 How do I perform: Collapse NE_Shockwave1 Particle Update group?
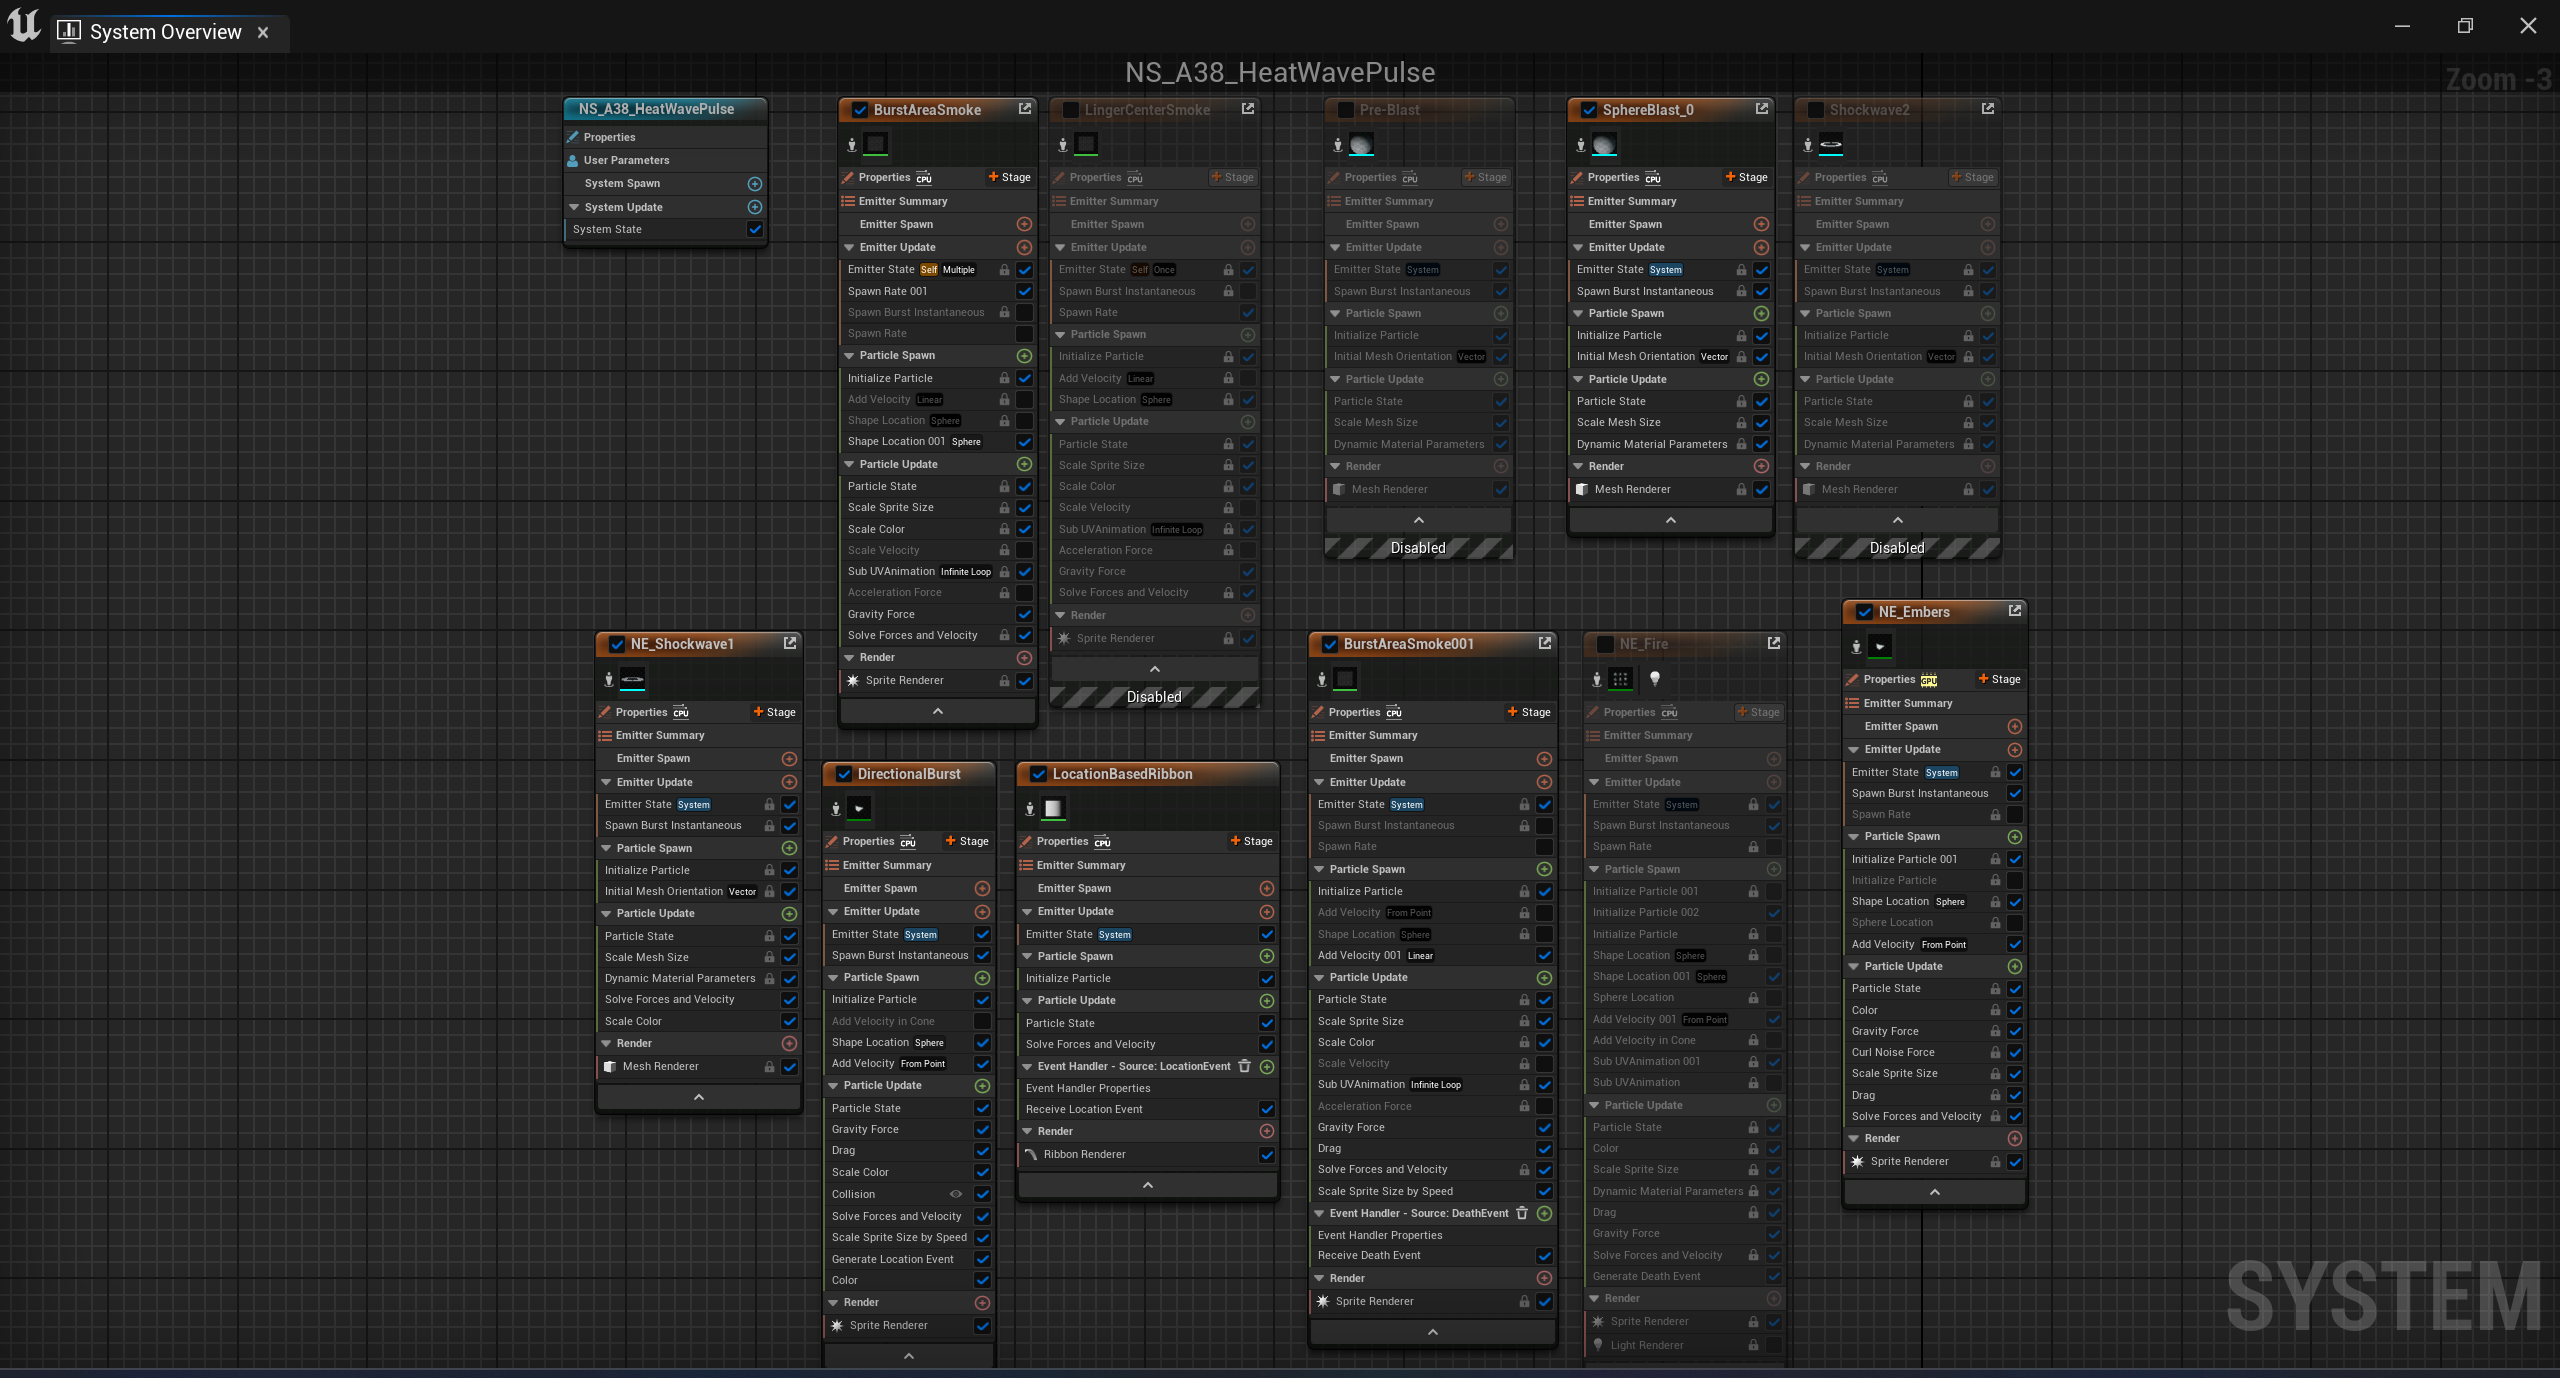point(606,913)
